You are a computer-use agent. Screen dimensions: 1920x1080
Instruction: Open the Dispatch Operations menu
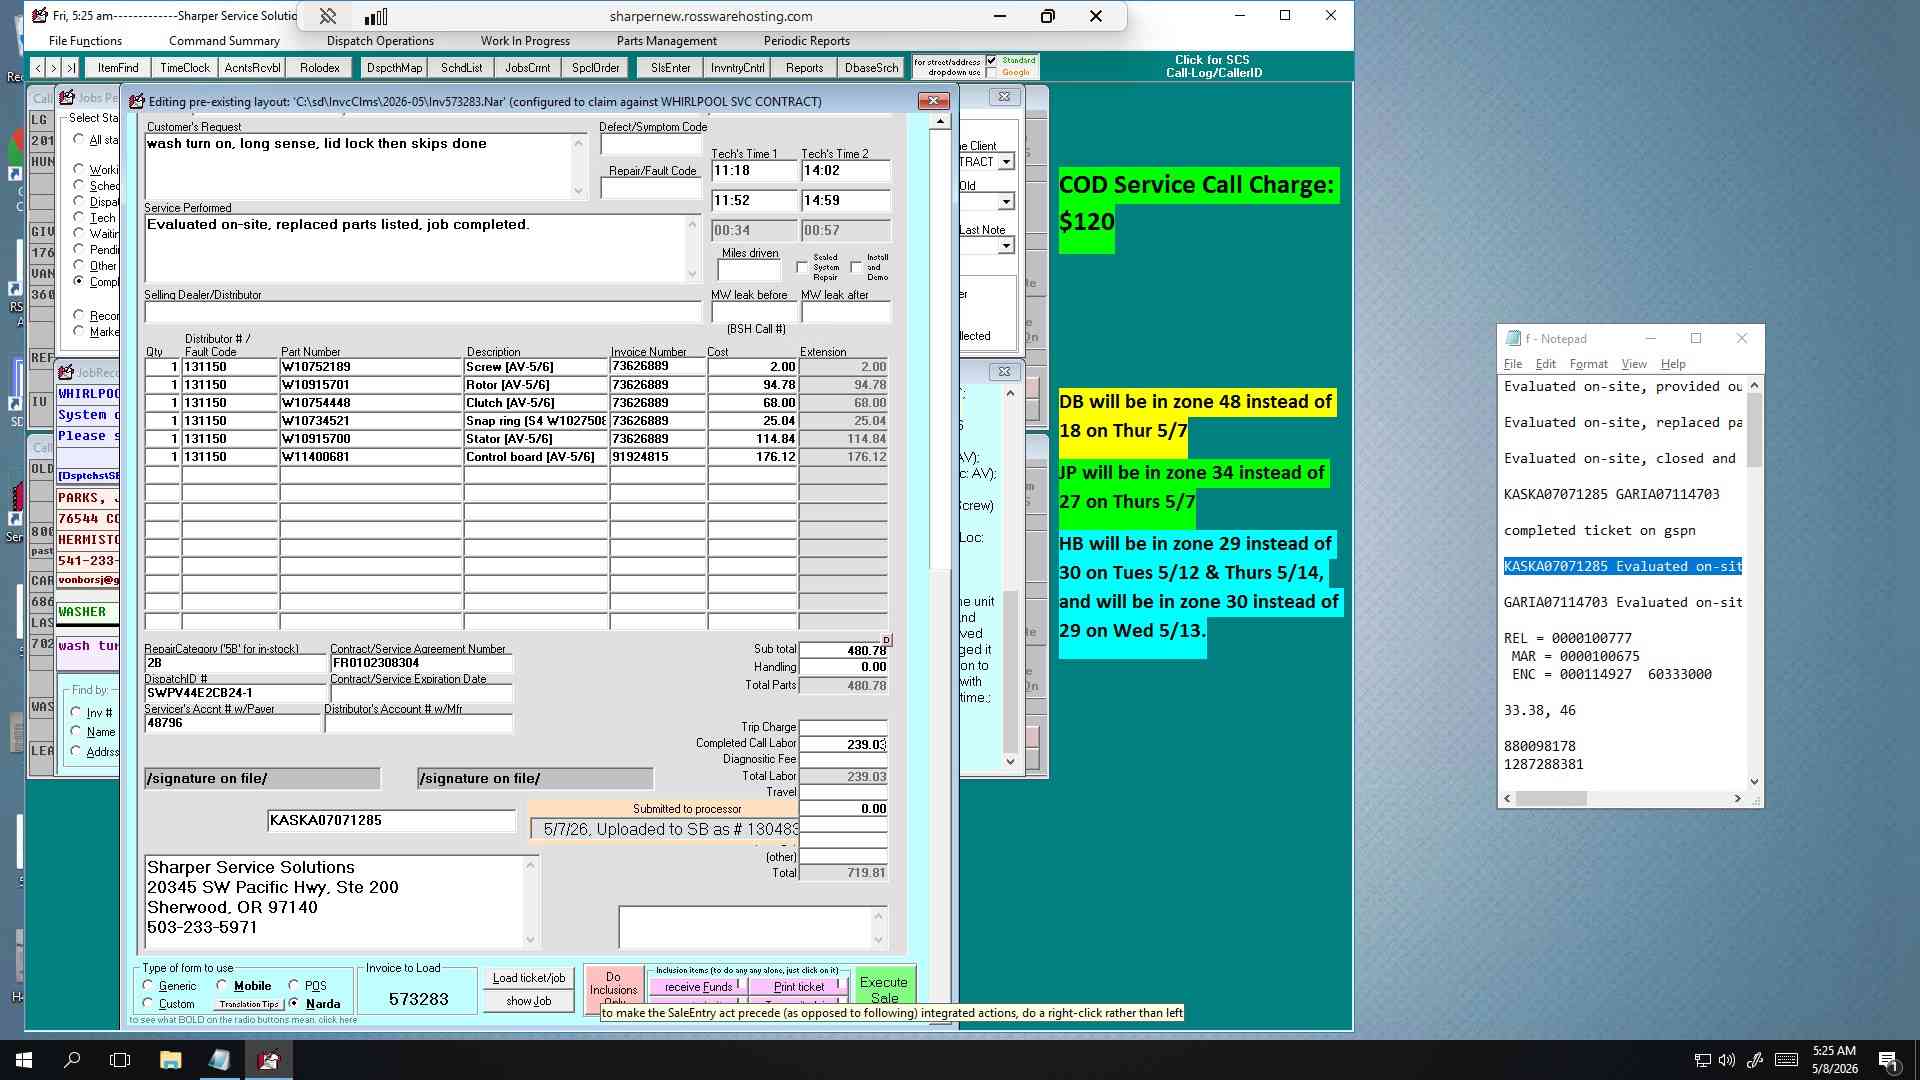pos(380,41)
